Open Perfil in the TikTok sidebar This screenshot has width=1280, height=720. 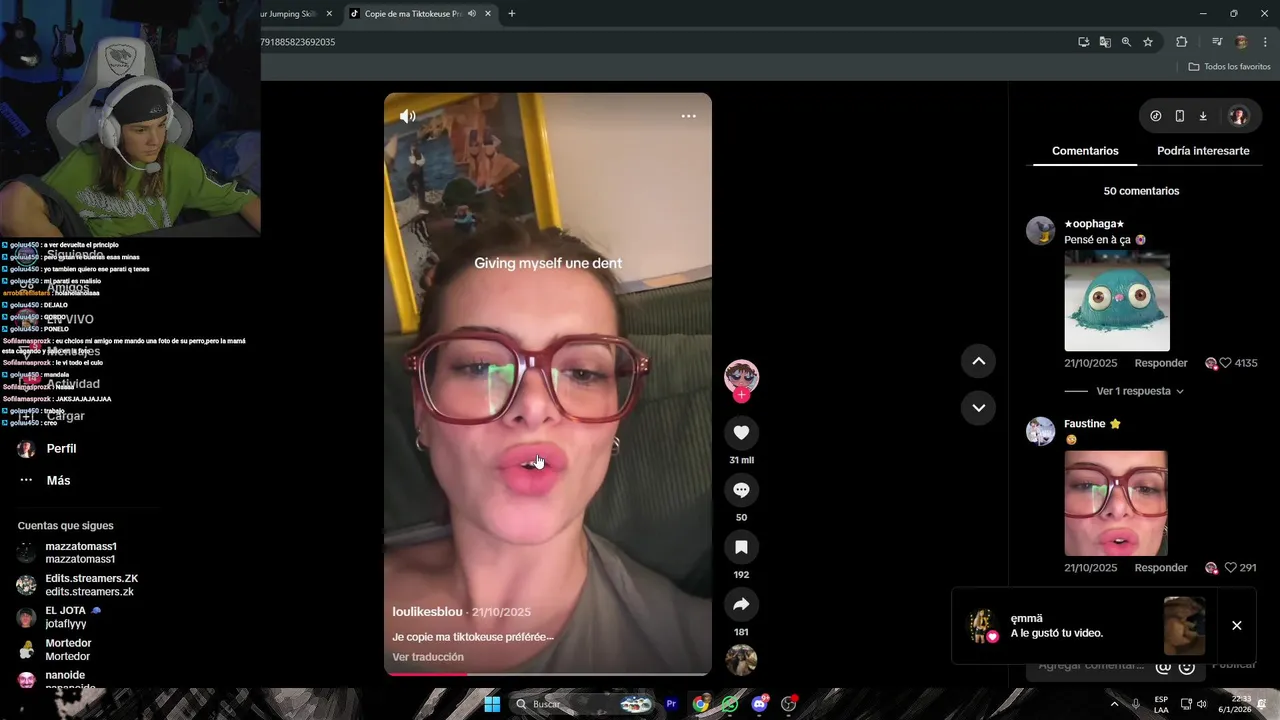pos(60,449)
